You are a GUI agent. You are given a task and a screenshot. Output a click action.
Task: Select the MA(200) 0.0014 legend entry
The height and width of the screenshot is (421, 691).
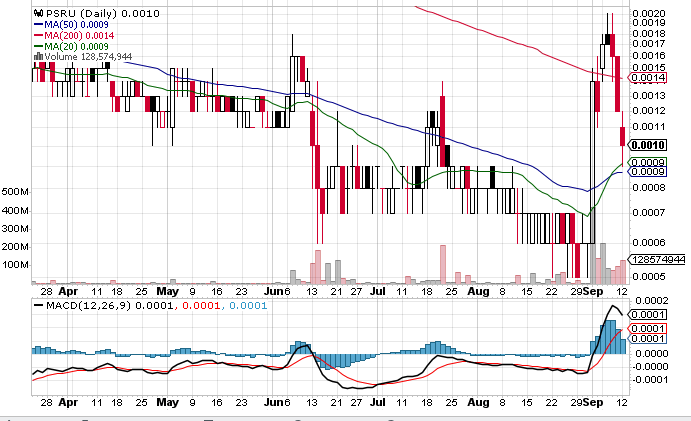pos(74,36)
